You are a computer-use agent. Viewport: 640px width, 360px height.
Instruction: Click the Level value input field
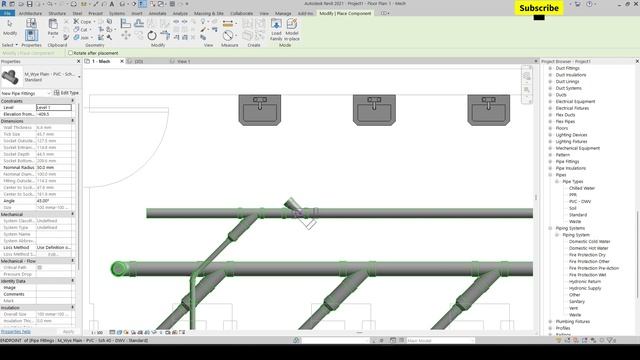(x=53, y=107)
